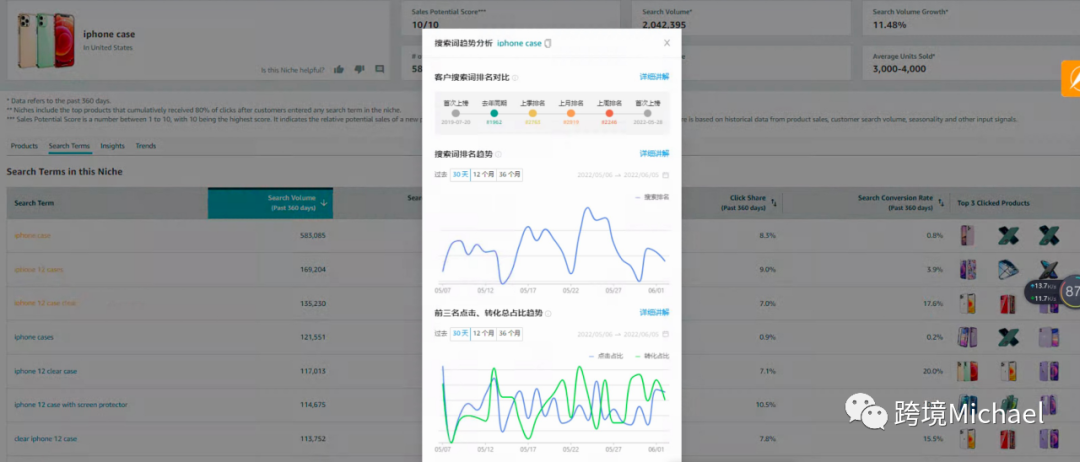
Task: Click grey 首次上榜 marker dated 2019-07-20
Action: [455, 113]
